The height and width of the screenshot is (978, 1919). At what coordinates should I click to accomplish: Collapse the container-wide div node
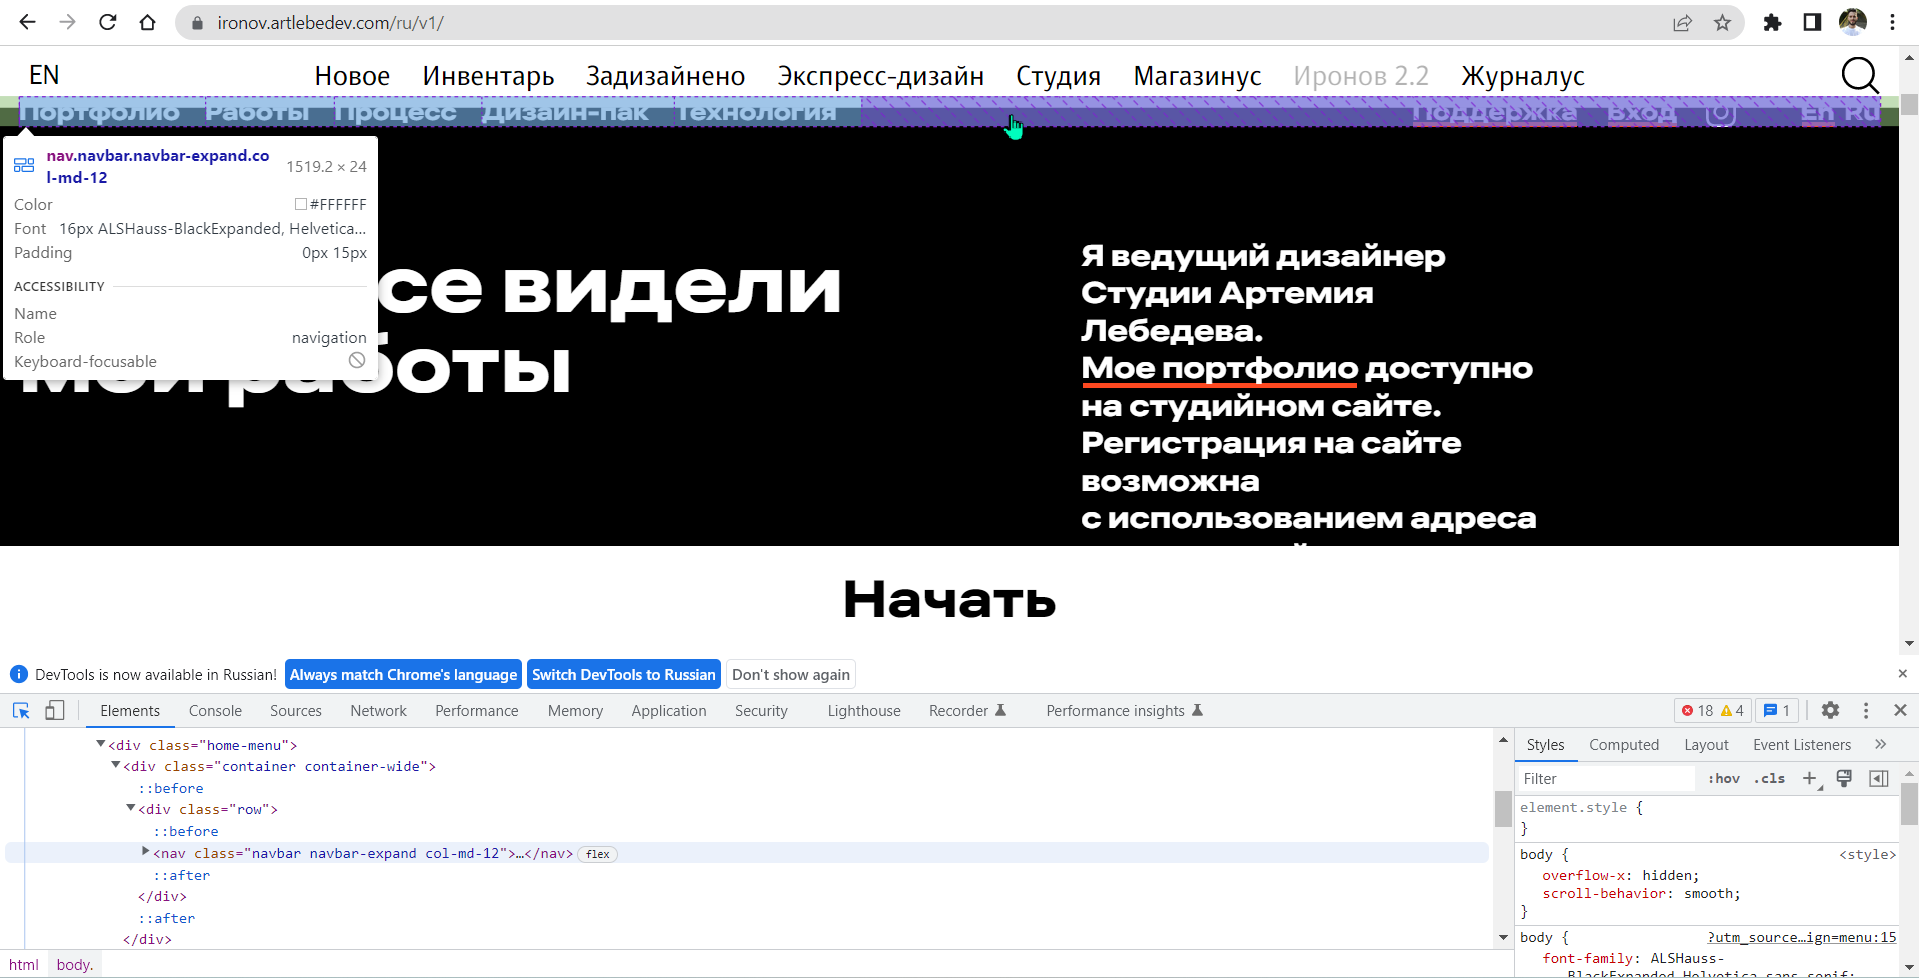point(116,765)
